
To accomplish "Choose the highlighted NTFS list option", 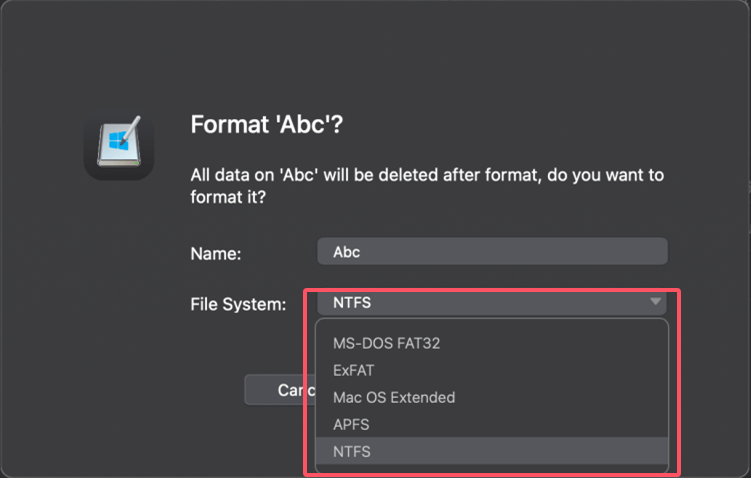I will click(x=492, y=451).
